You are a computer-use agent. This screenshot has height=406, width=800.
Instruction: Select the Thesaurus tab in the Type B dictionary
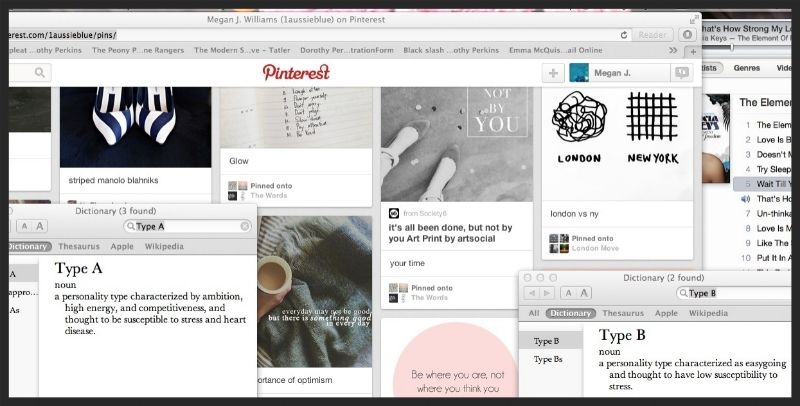pos(623,313)
